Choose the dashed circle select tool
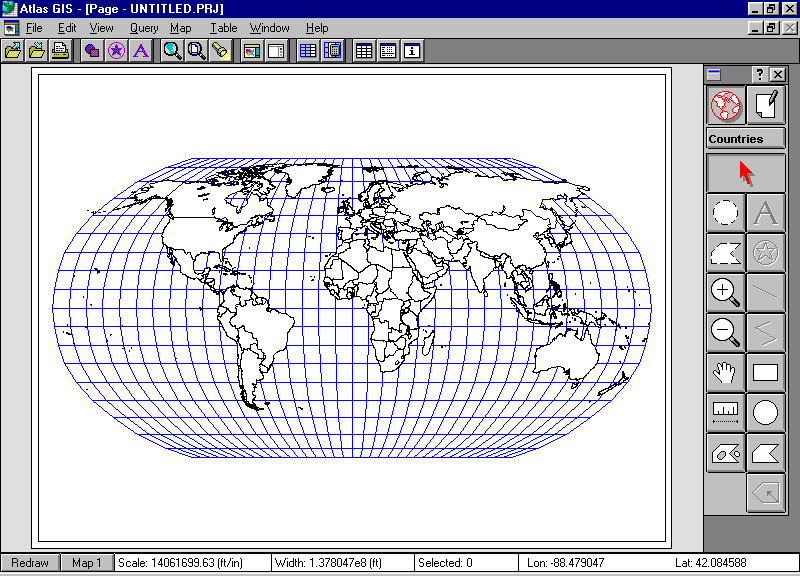The image size is (800, 576). 725,213
